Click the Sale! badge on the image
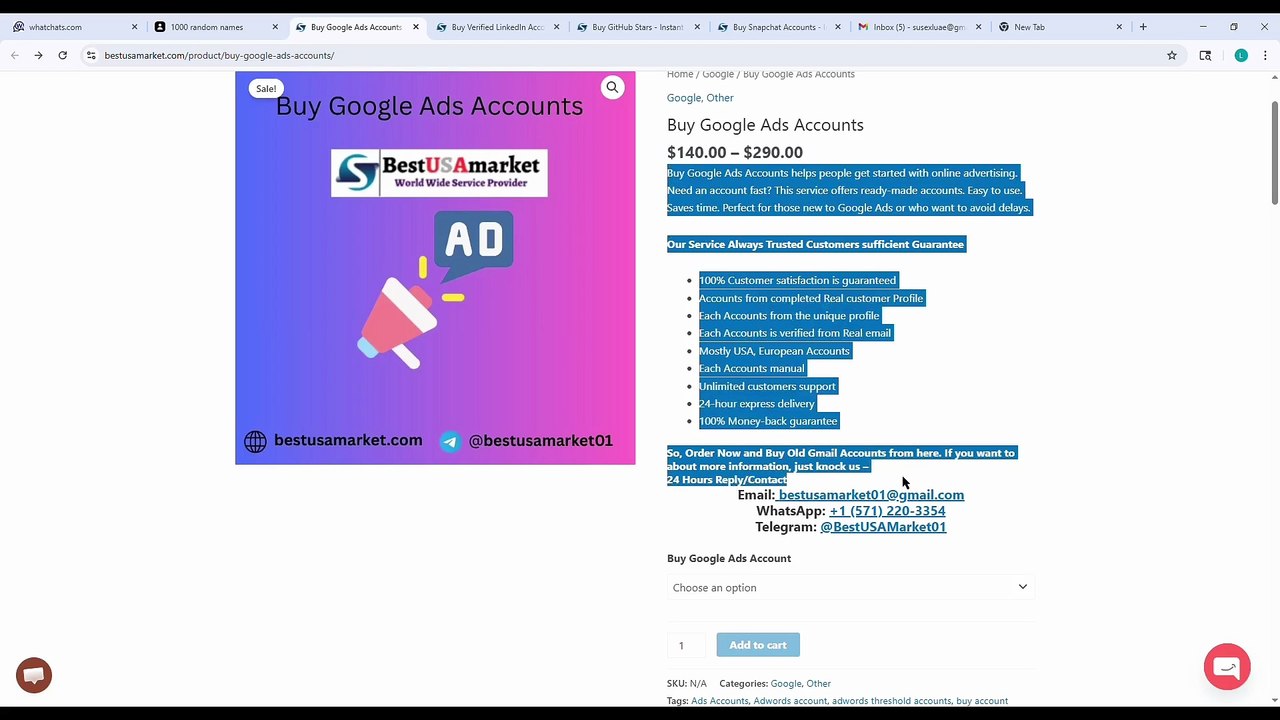 [x=266, y=88]
